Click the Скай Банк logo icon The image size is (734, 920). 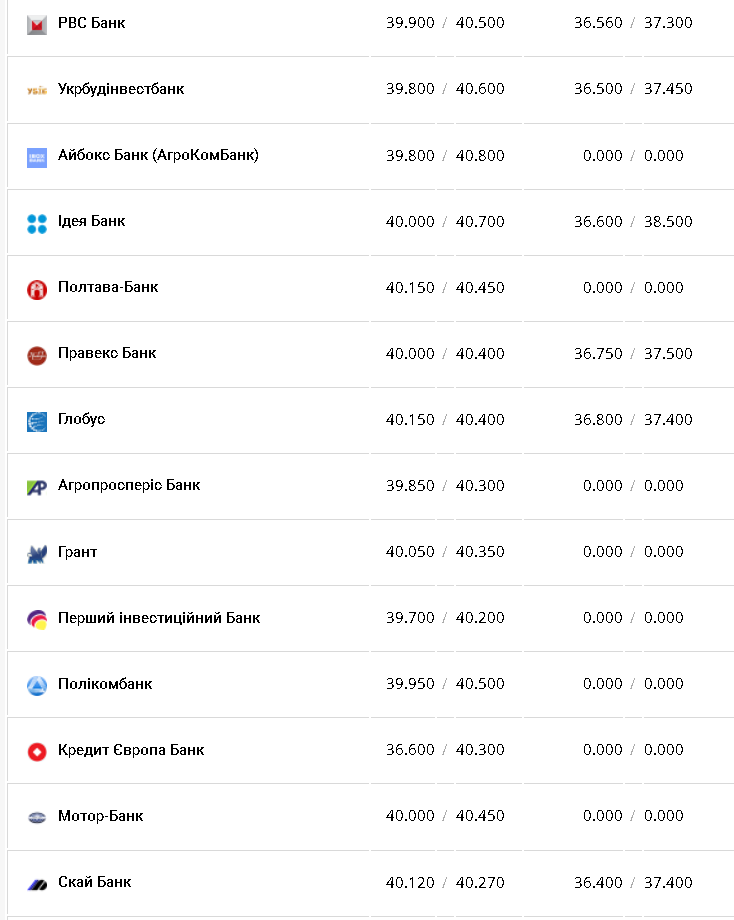(37, 884)
